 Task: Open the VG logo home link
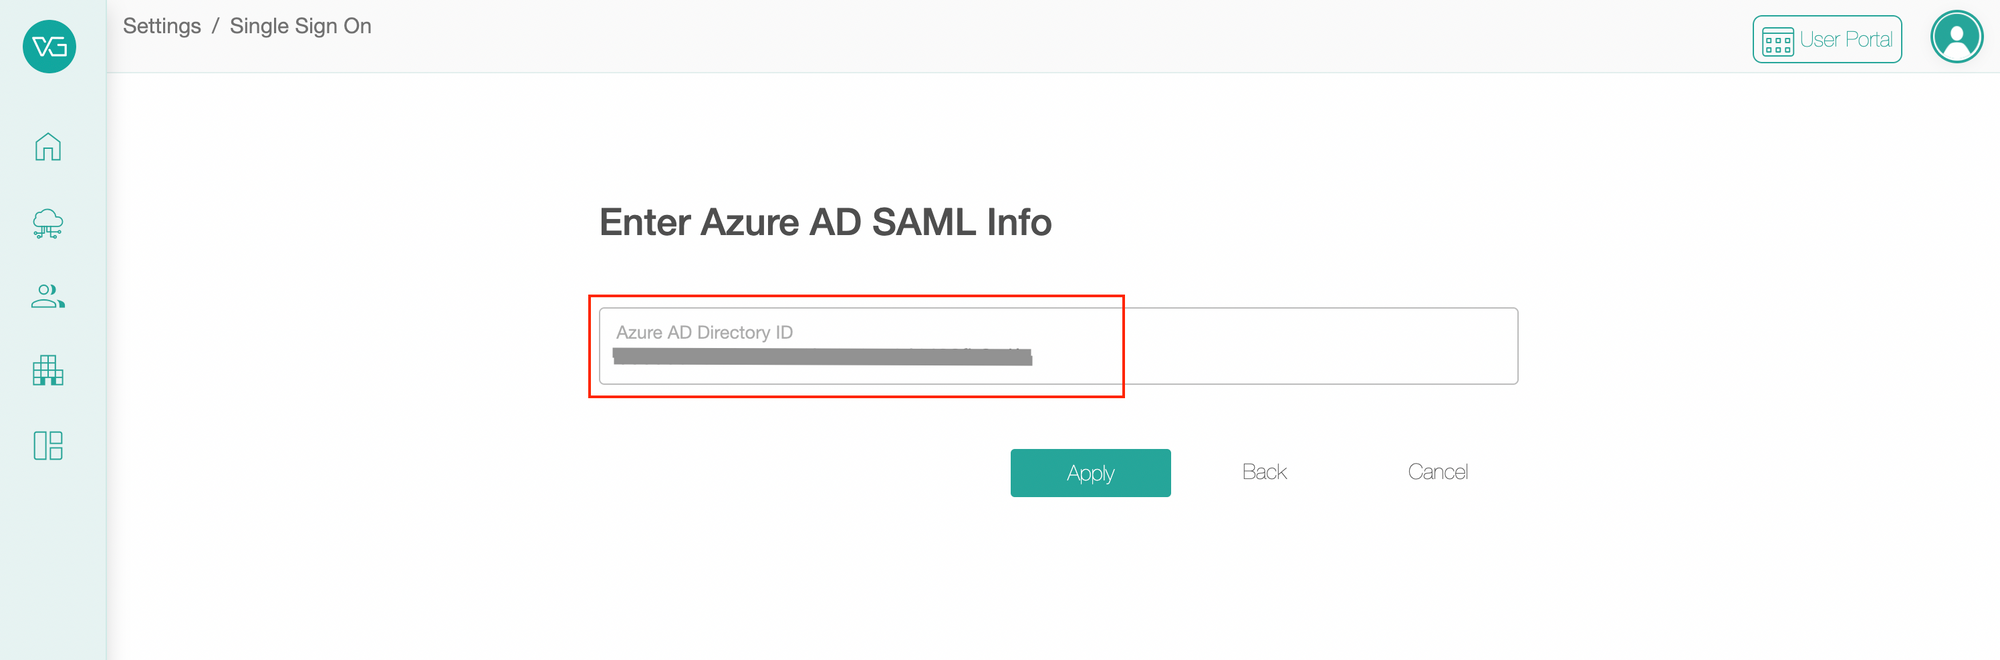pyautogui.click(x=49, y=47)
